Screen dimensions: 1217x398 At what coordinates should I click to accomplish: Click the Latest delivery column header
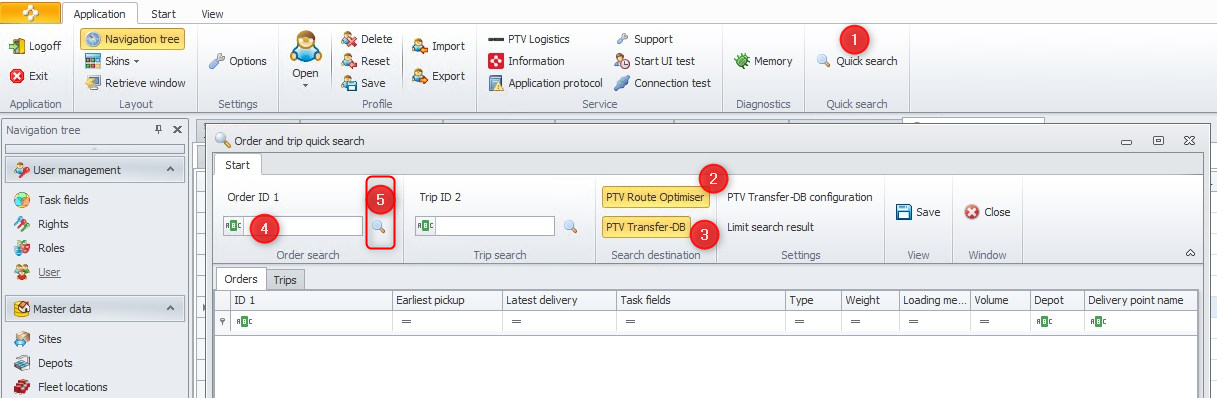click(559, 300)
